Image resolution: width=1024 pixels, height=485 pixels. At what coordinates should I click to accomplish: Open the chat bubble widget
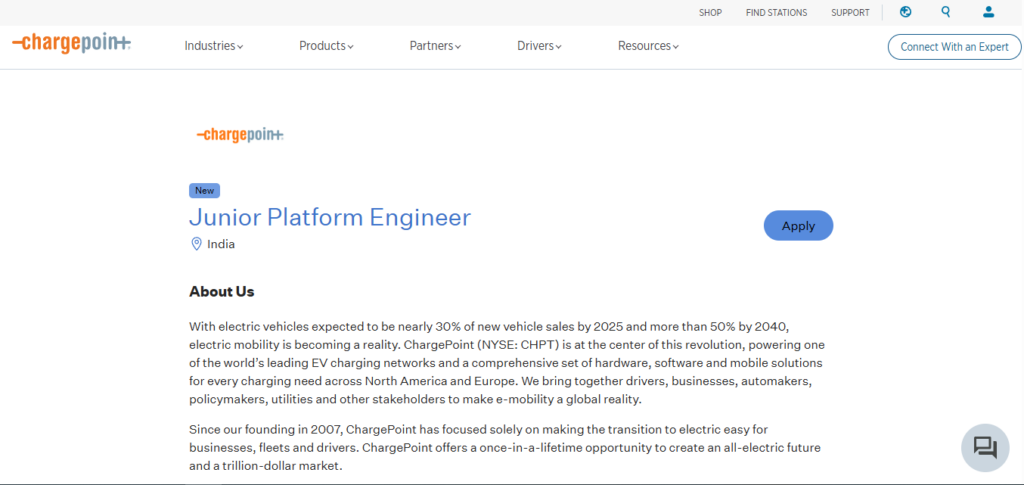pos(985,448)
